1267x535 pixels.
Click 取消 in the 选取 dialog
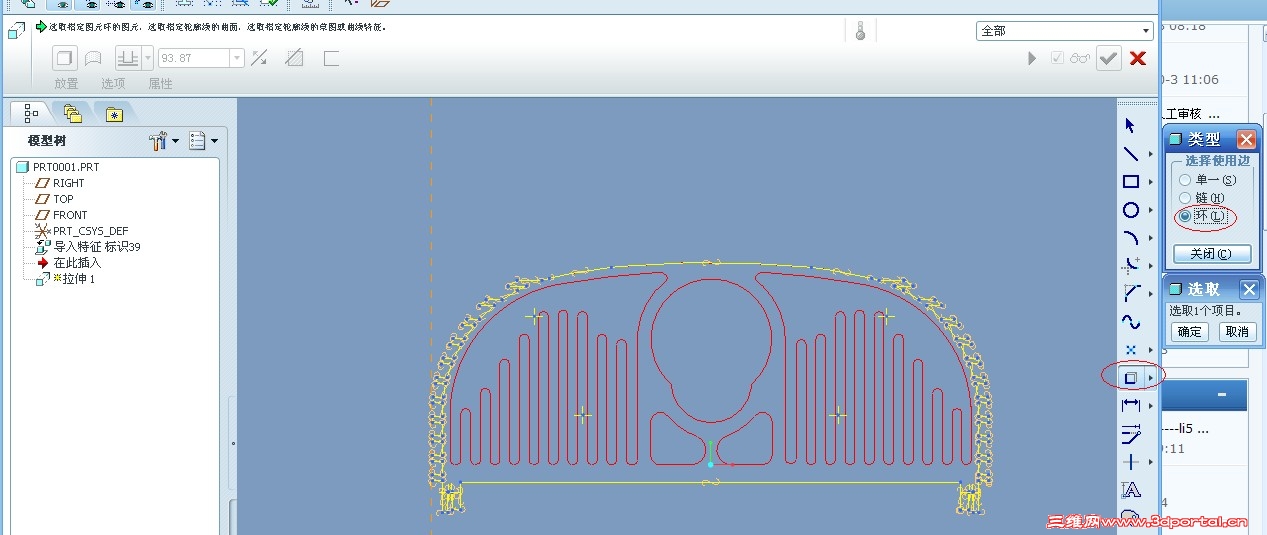coord(1237,332)
